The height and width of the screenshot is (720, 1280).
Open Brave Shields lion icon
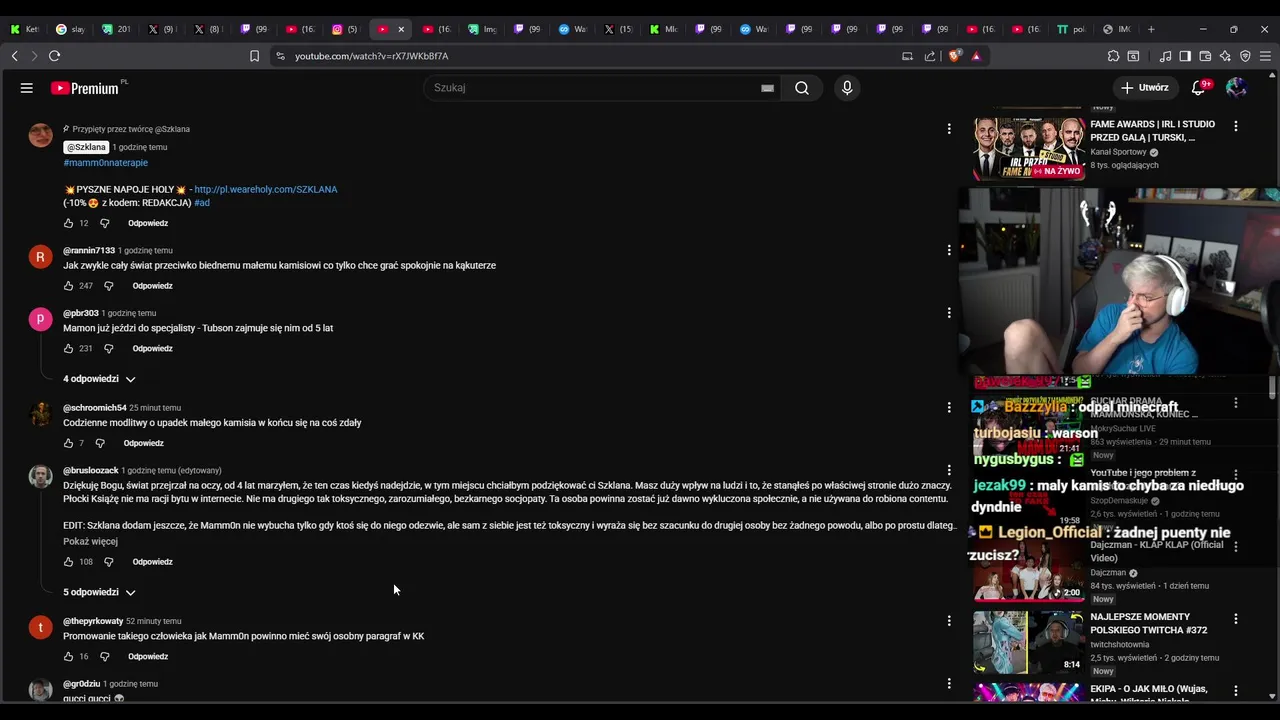click(x=954, y=56)
